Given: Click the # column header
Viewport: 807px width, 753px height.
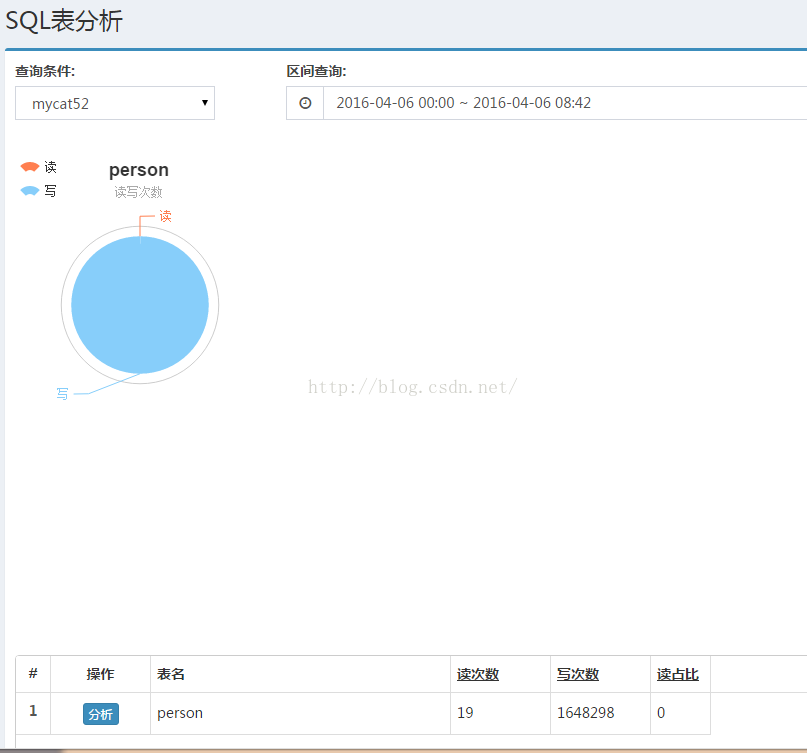Looking at the screenshot, I should (x=33, y=673).
